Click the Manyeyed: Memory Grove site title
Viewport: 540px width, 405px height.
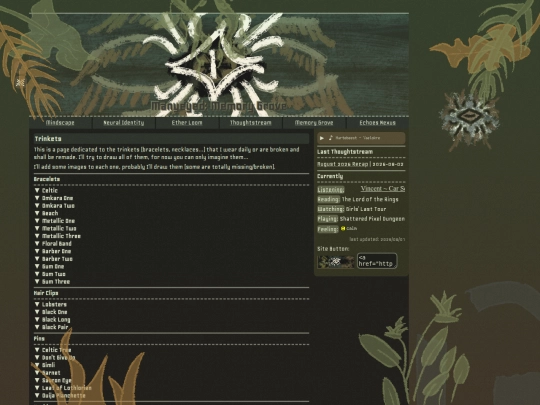(219, 106)
